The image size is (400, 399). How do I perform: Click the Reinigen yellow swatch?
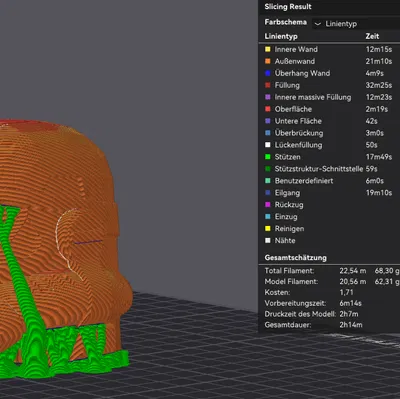[268, 229]
